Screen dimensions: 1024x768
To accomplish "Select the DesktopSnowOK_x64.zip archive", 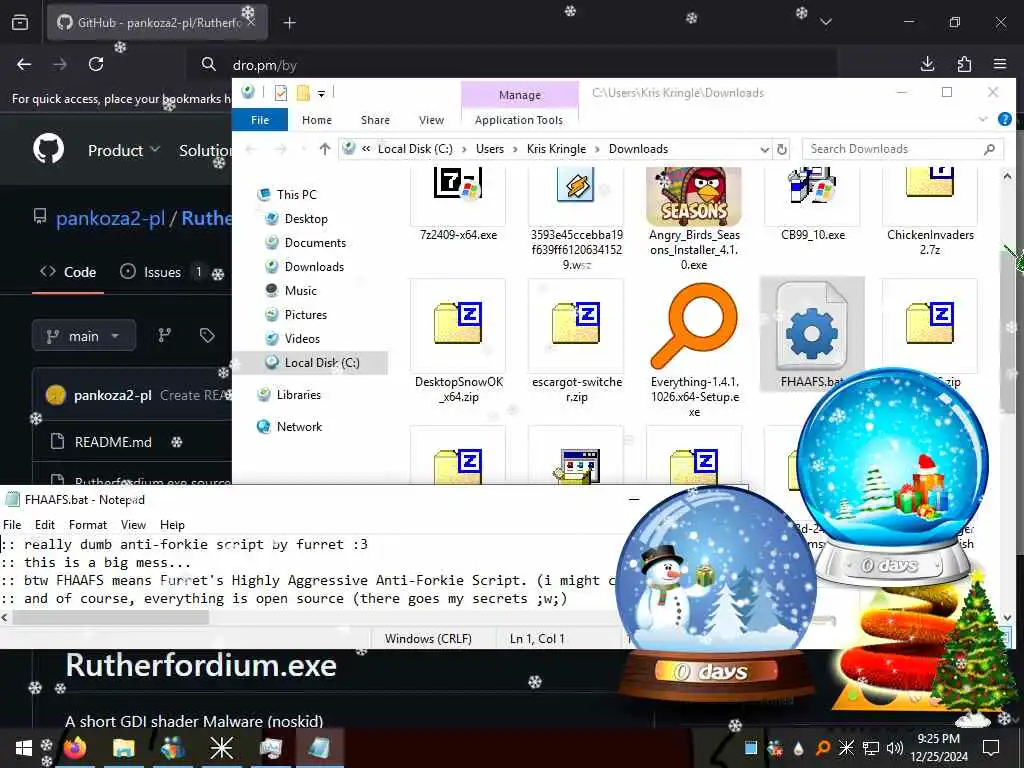I will coord(458,323).
